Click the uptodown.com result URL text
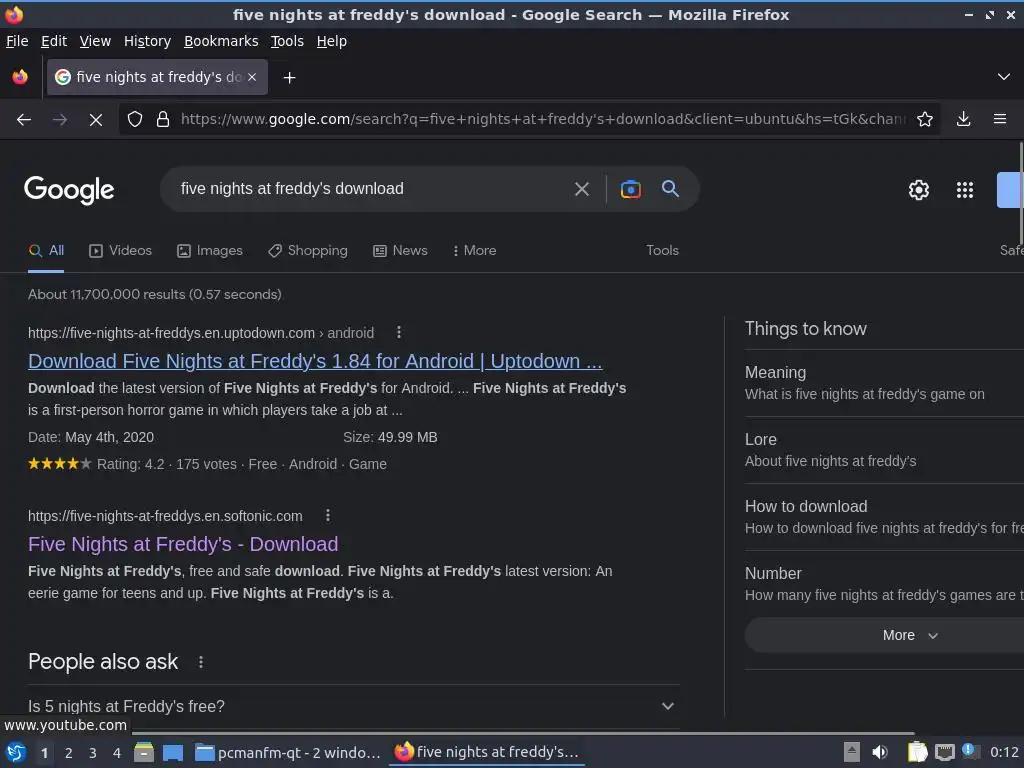 coord(201,333)
